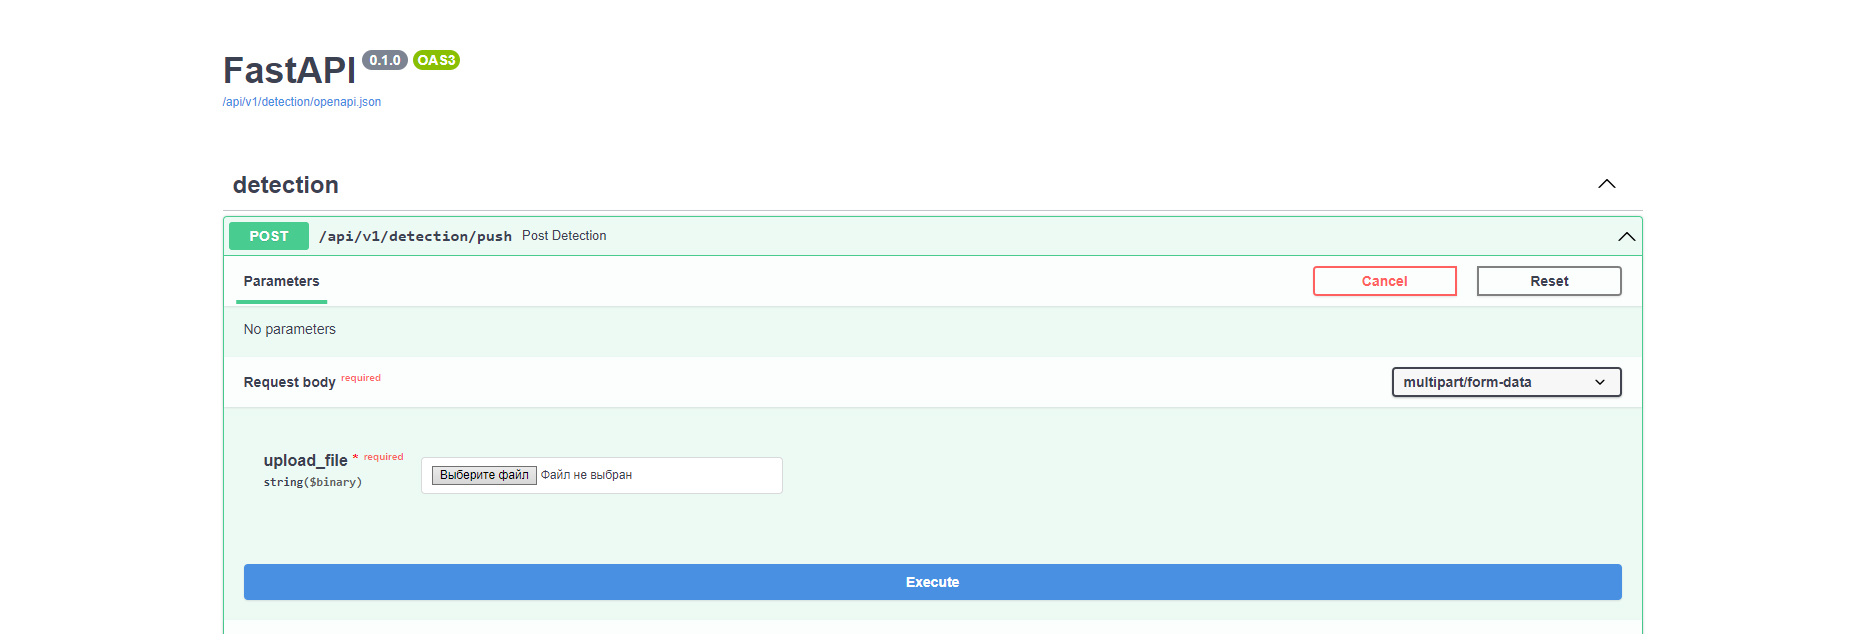The width and height of the screenshot is (1865, 634).
Task: Click the Выберите файл file chooser button
Action: (x=484, y=475)
